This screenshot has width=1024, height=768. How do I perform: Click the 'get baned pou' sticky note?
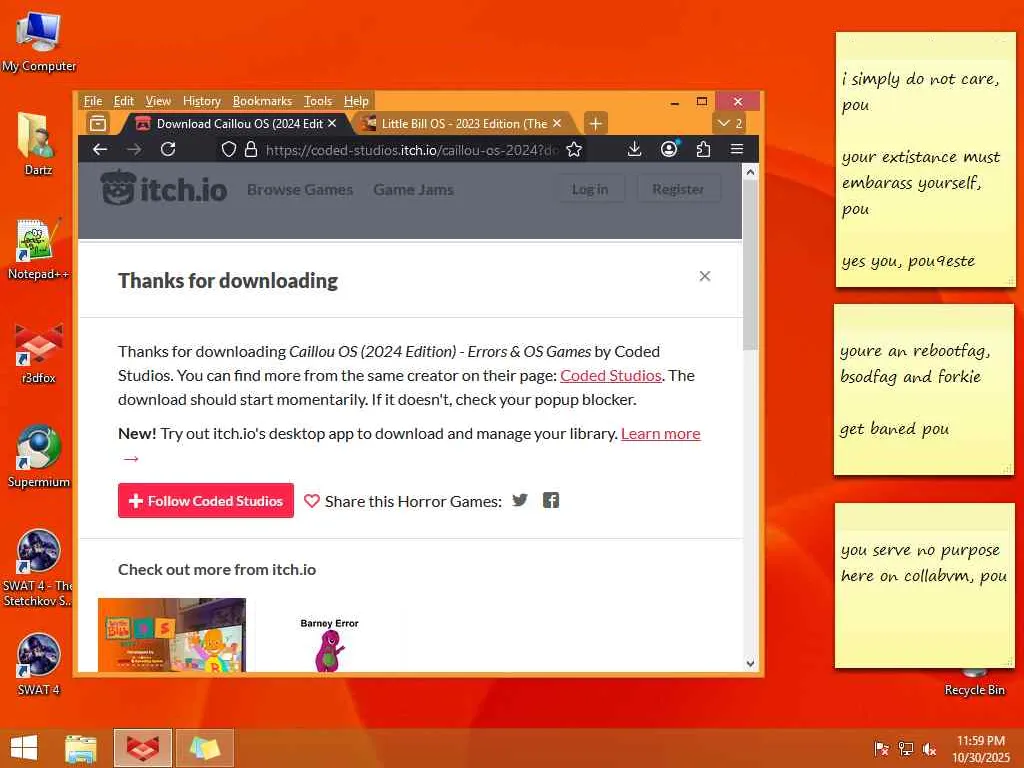(924, 390)
